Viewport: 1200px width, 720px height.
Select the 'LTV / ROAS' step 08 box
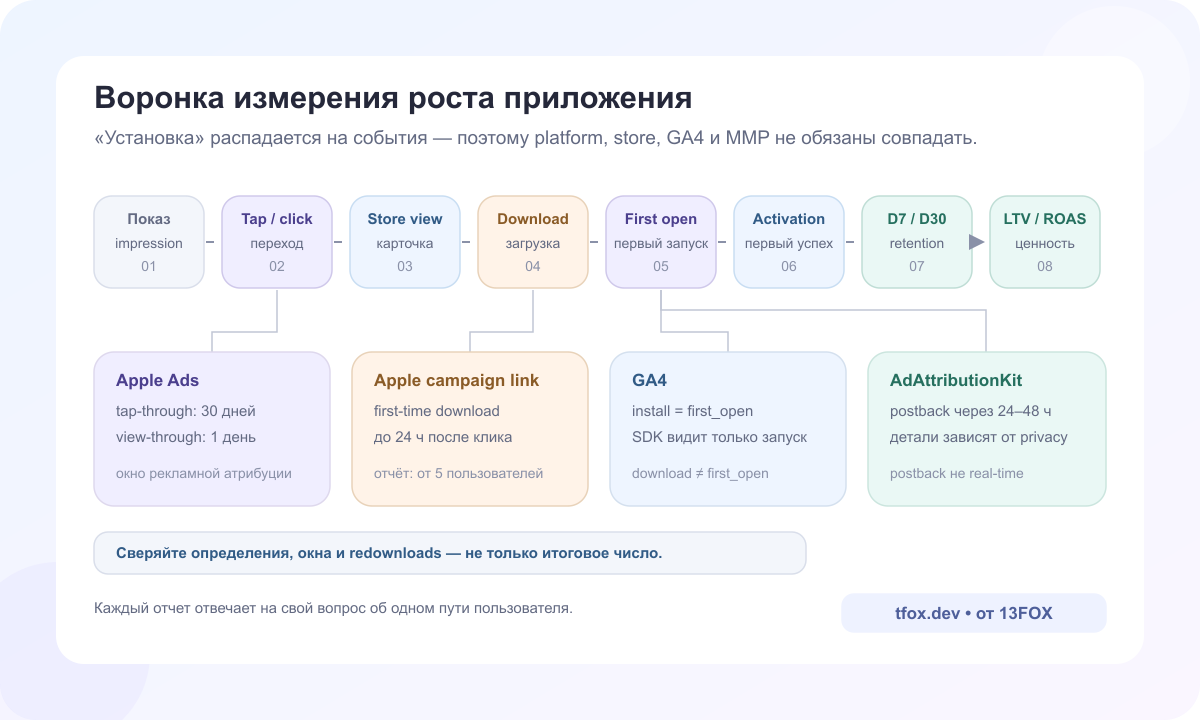point(1045,242)
